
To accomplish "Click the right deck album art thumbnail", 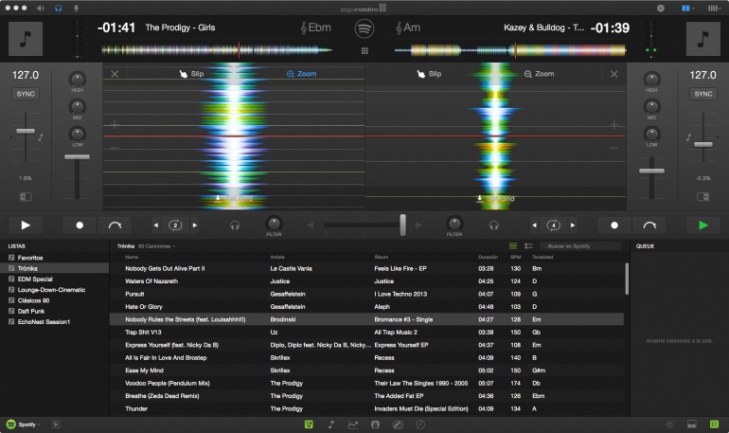I will tap(703, 39).
